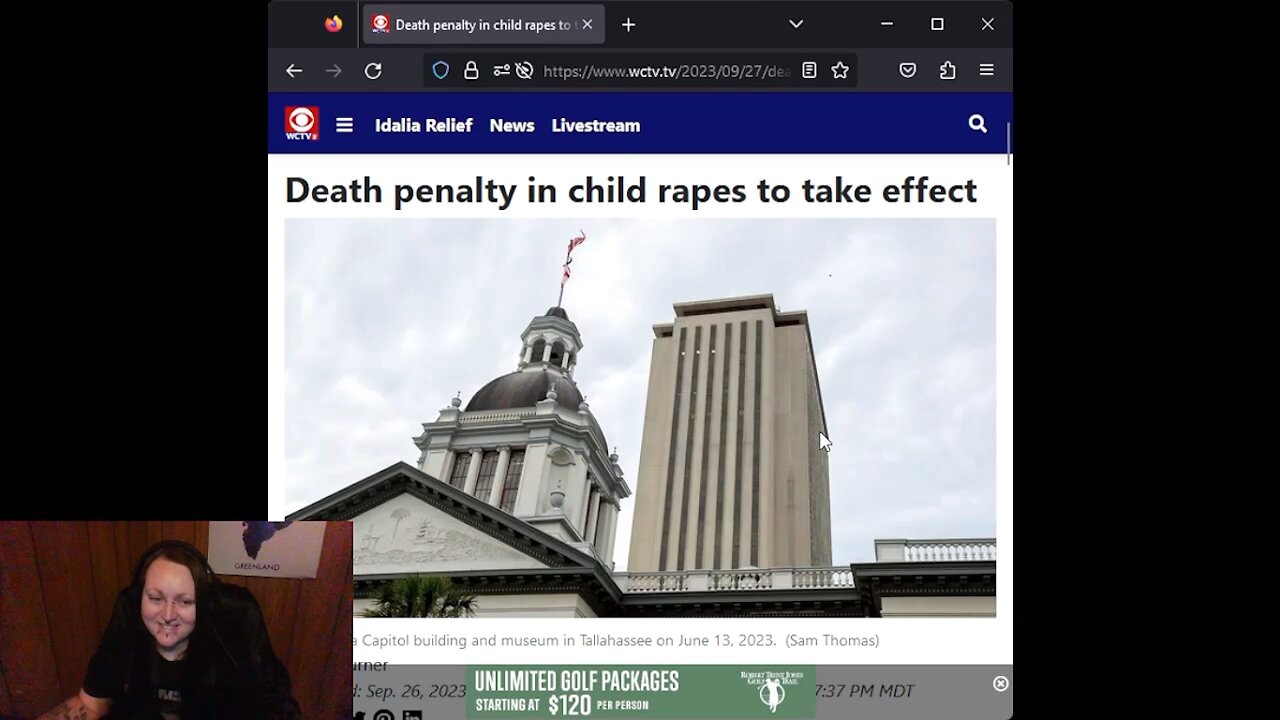Click the wctv.tv URL address field
Image resolution: width=1280 pixels, height=720 pixels.
[666, 71]
